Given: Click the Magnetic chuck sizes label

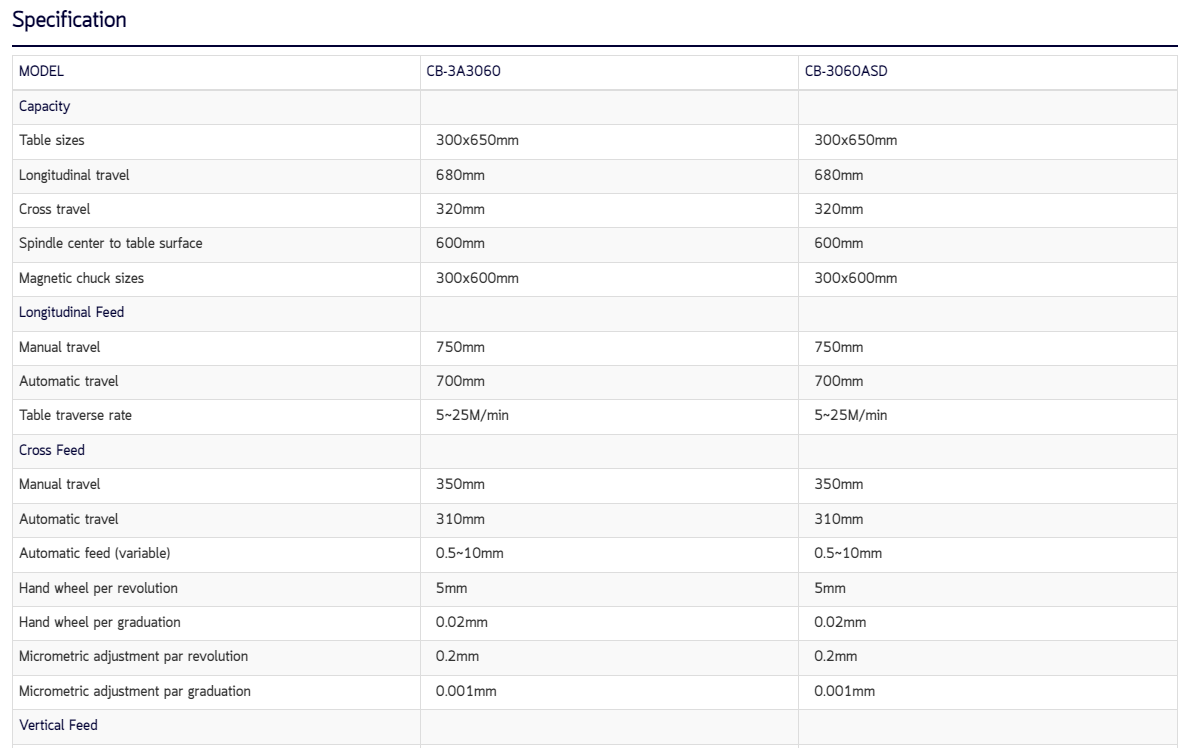Looking at the screenshot, I should pyautogui.click(x=81, y=278).
